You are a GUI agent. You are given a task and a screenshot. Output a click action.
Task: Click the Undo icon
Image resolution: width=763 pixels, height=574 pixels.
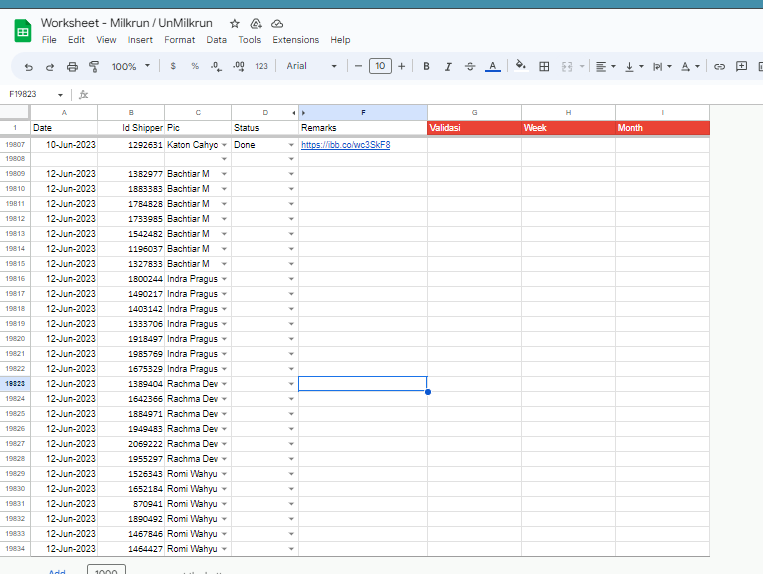29,67
